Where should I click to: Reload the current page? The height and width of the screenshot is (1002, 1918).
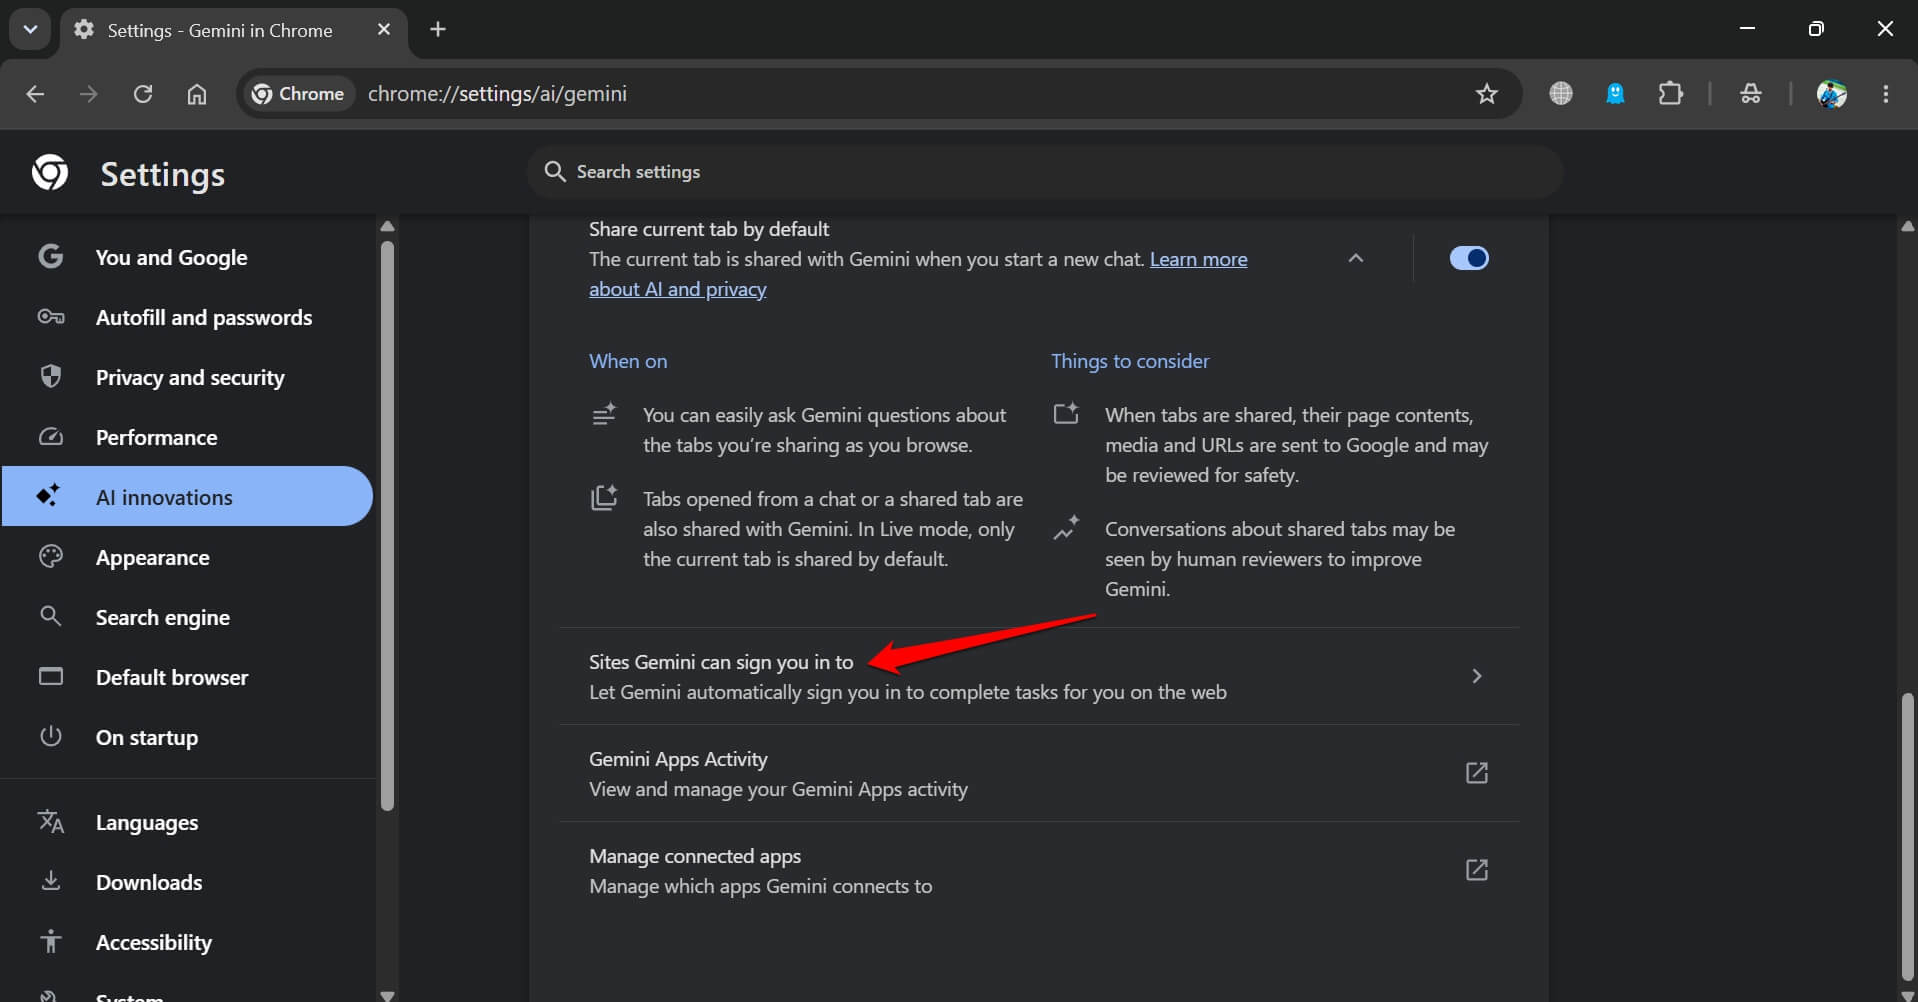(x=143, y=94)
